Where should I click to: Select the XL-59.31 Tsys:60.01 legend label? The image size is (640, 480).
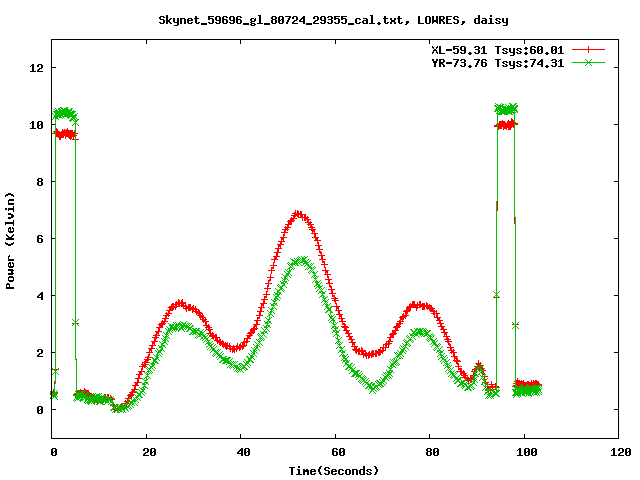click(x=498, y=50)
